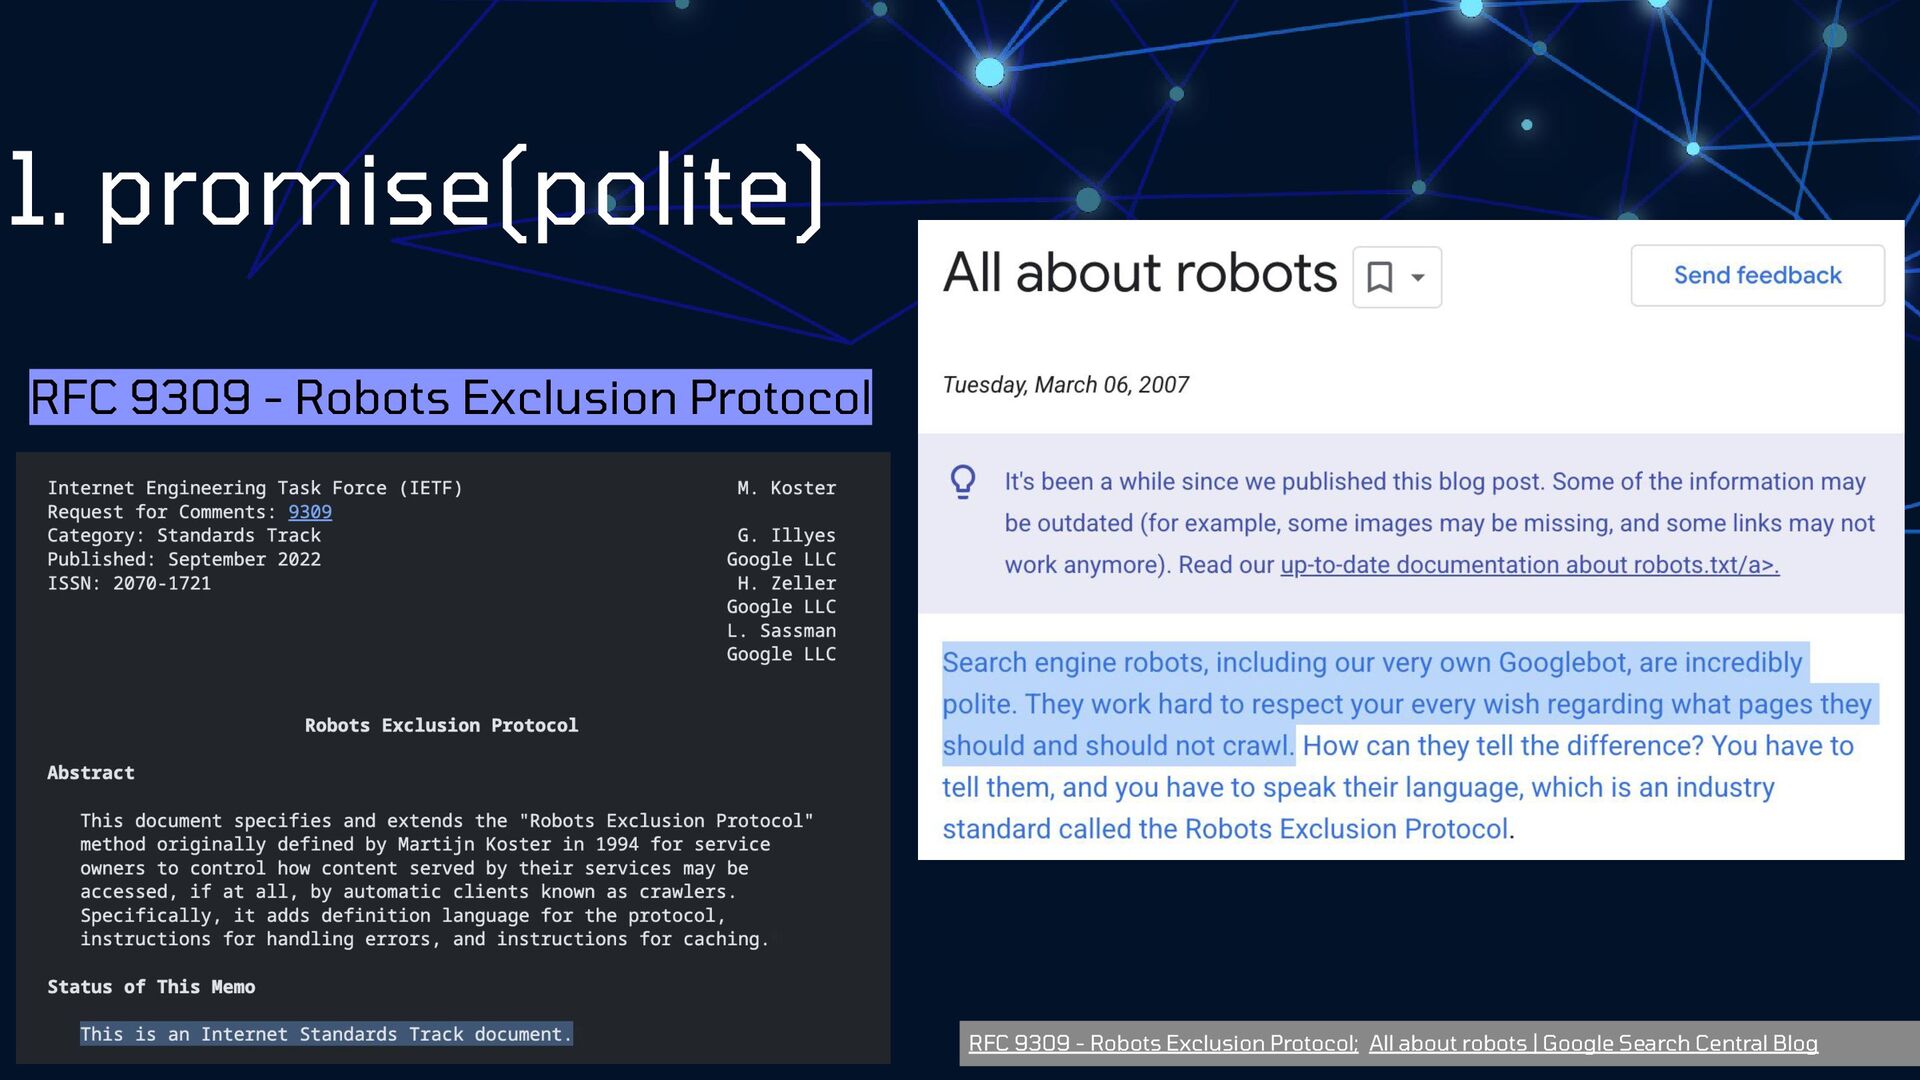Click 'Published: September 2022' line

184,559
